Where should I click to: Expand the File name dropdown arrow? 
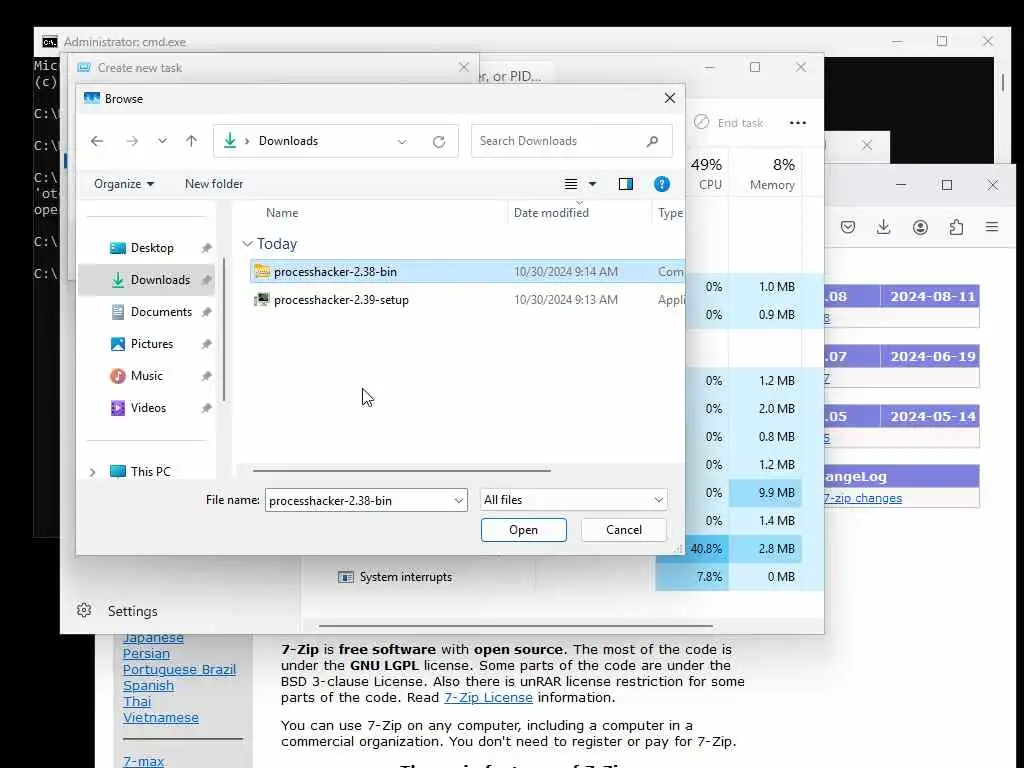tap(458, 500)
